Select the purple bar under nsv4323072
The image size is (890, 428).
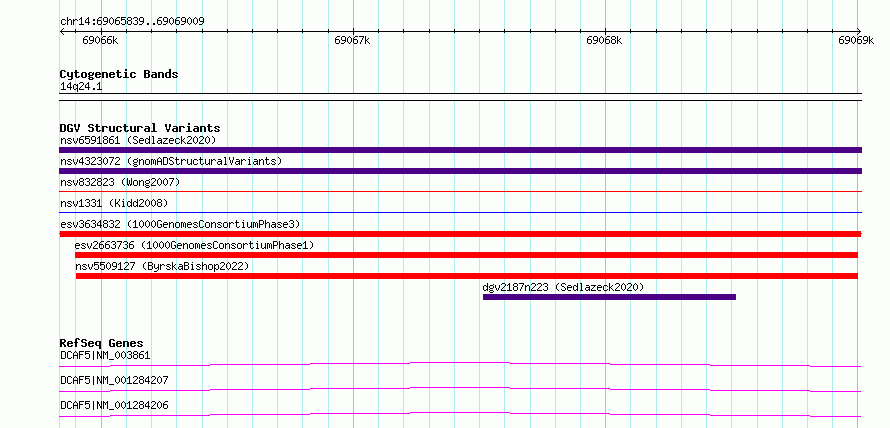tap(460, 171)
